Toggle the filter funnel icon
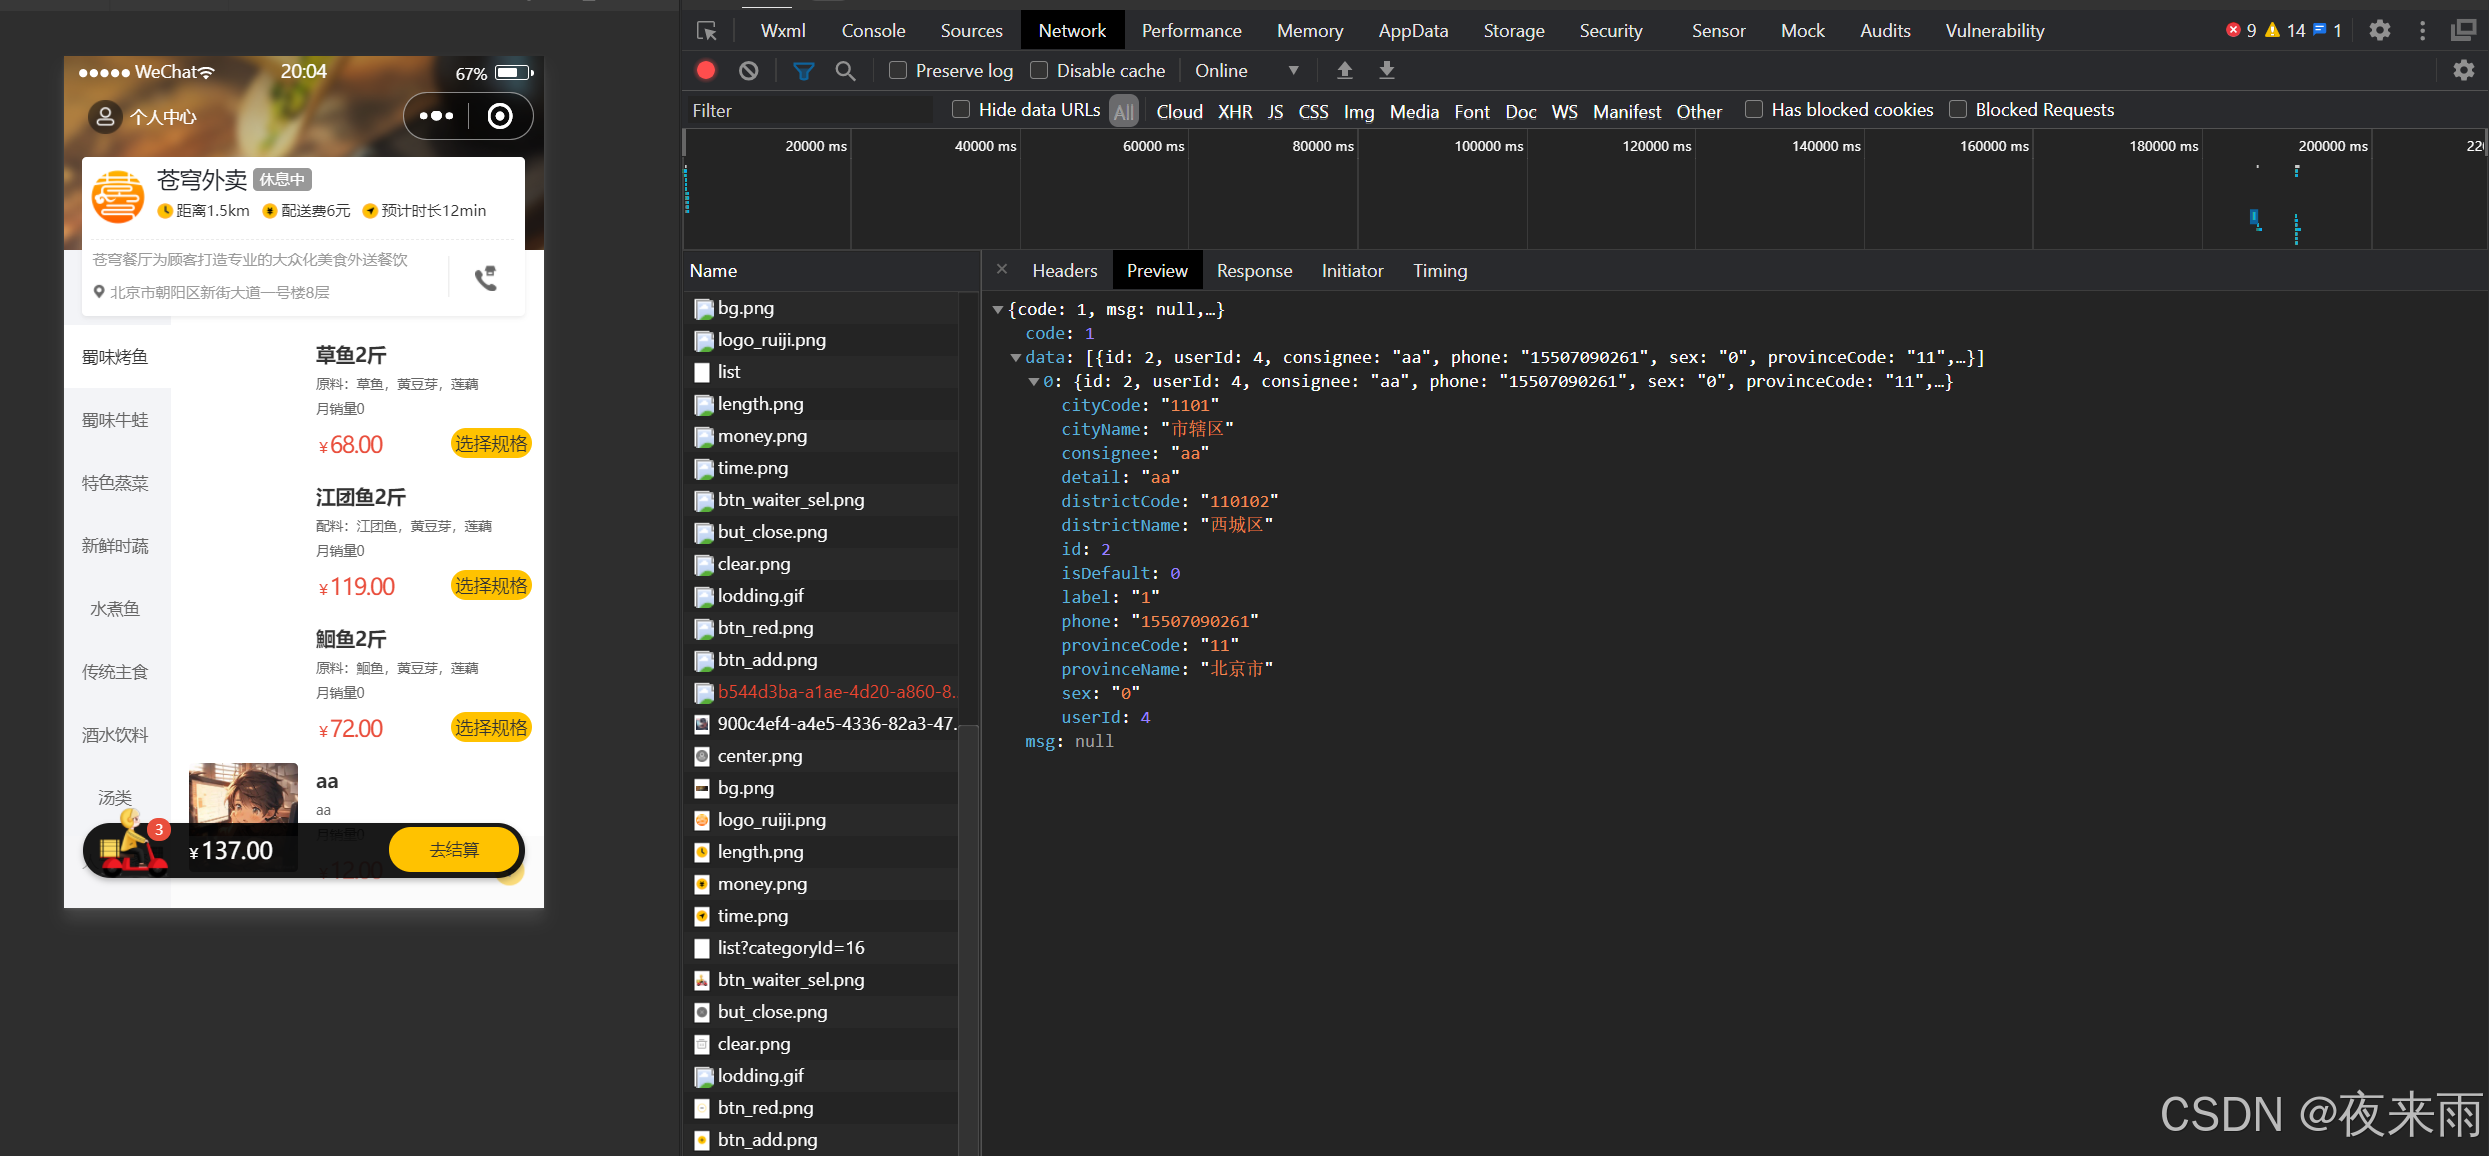The width and height of the screenshot is (2489, 1156). tap(803, 70)
